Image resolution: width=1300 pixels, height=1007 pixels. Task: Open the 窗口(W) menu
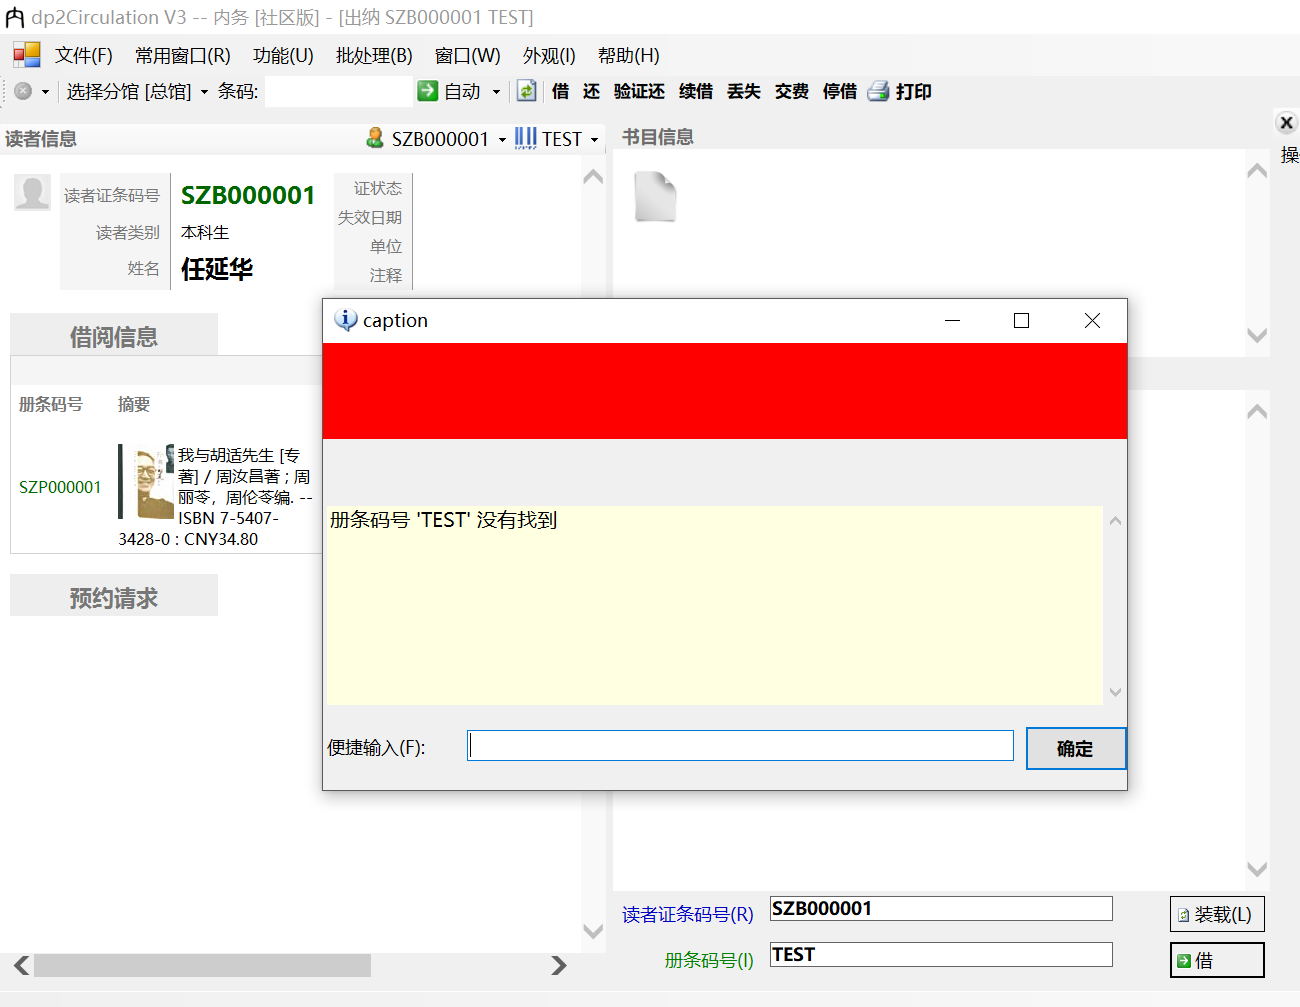coord(466,55)
